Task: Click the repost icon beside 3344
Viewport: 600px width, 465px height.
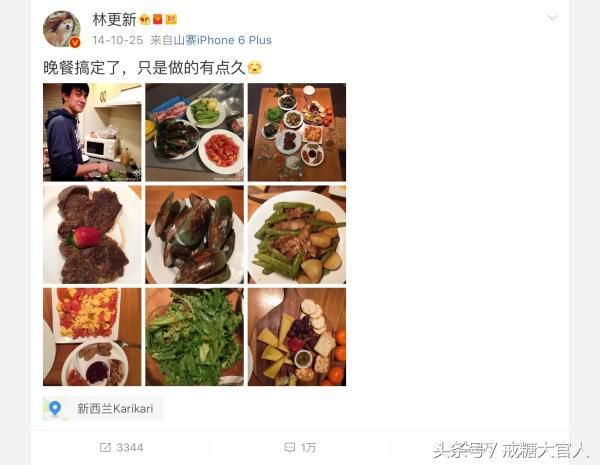Action: [x=105, y=447]
